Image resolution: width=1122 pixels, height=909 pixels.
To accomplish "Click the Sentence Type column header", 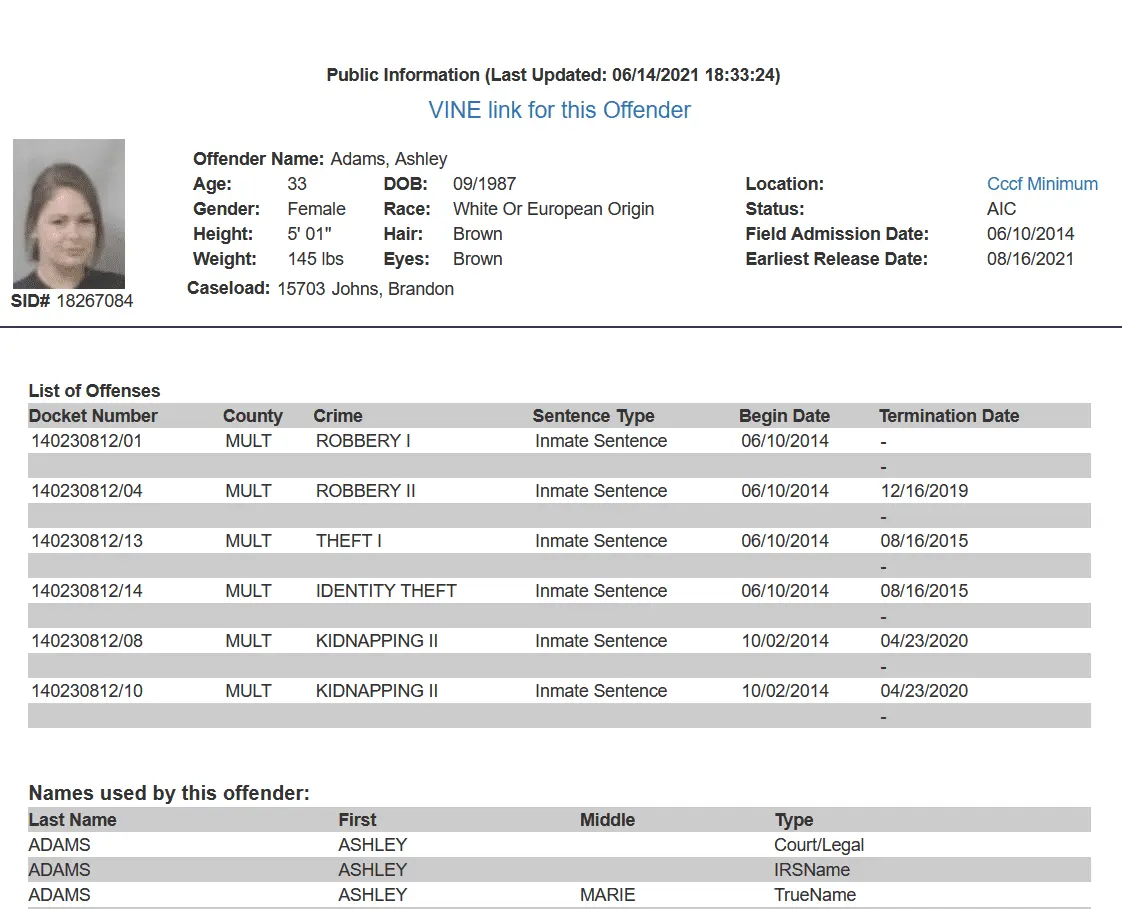I will (x=593, y=416).
